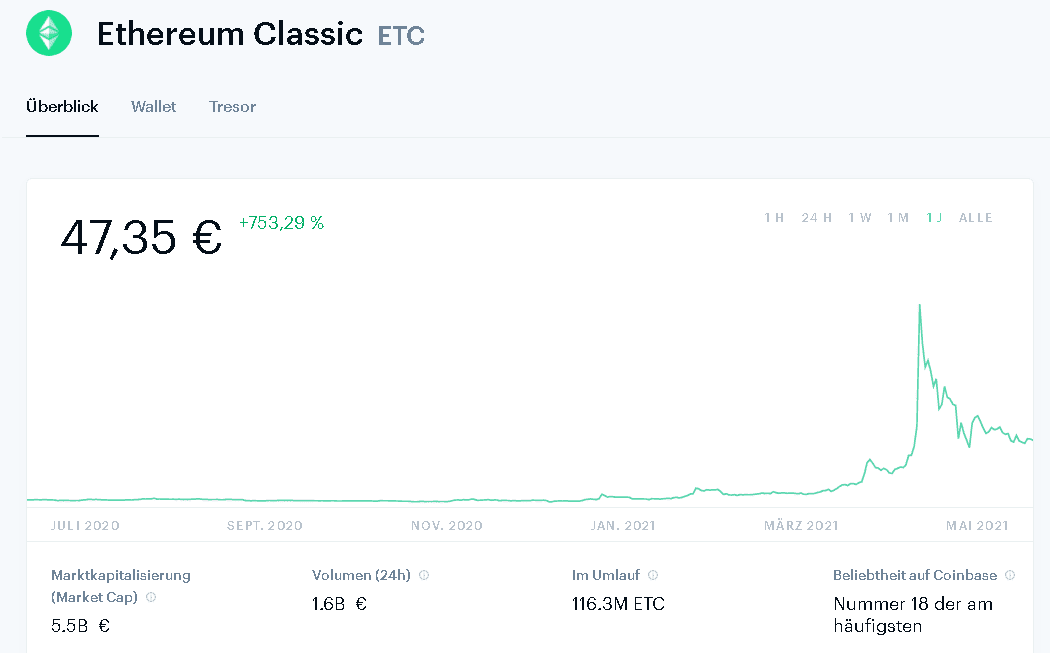Click the 47,35 € price display
Image resolution: width=1050 pixels, height=653 pixels.
click(x=141, y=237)
